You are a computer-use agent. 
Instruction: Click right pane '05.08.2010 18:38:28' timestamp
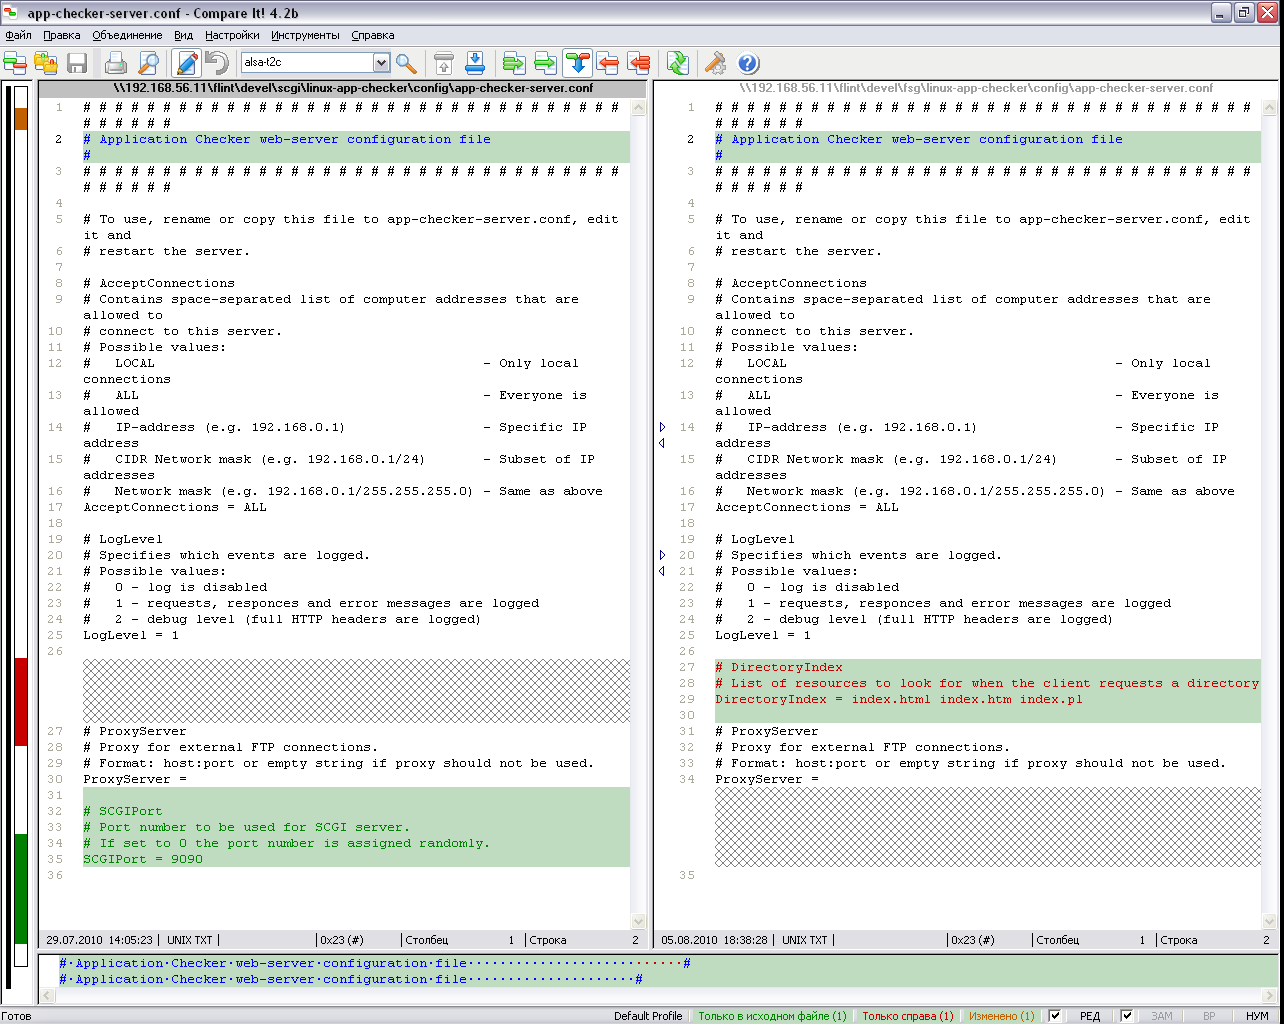coord(715,940)
